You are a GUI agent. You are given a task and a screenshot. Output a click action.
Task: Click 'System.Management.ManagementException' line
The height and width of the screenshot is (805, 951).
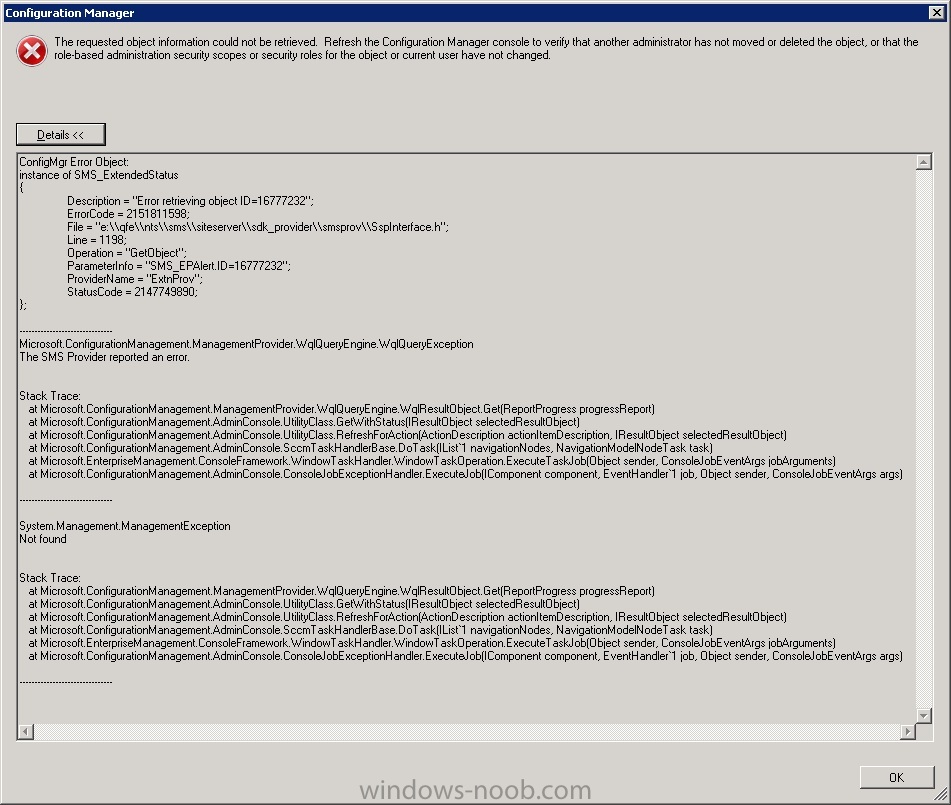coord(125,526)
